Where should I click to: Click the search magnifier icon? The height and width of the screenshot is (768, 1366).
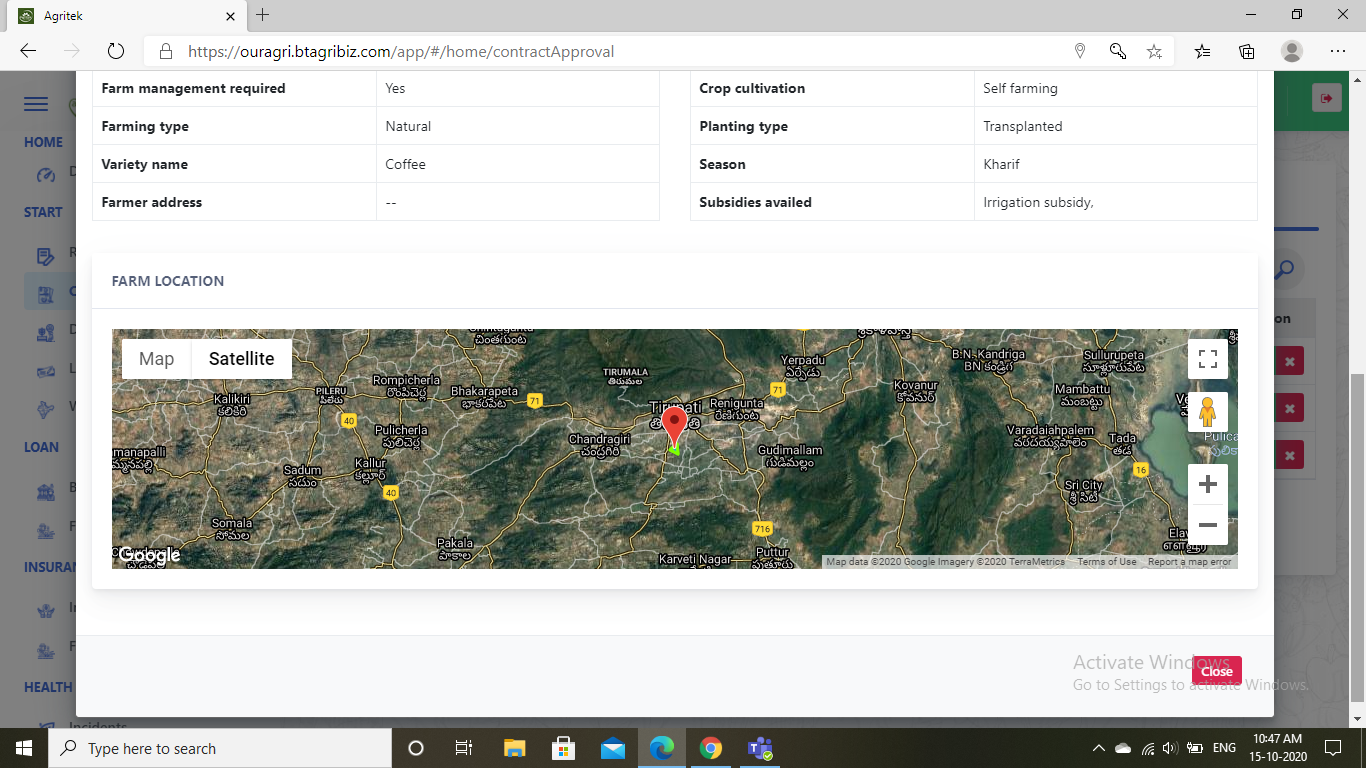tap(1285, 269)
